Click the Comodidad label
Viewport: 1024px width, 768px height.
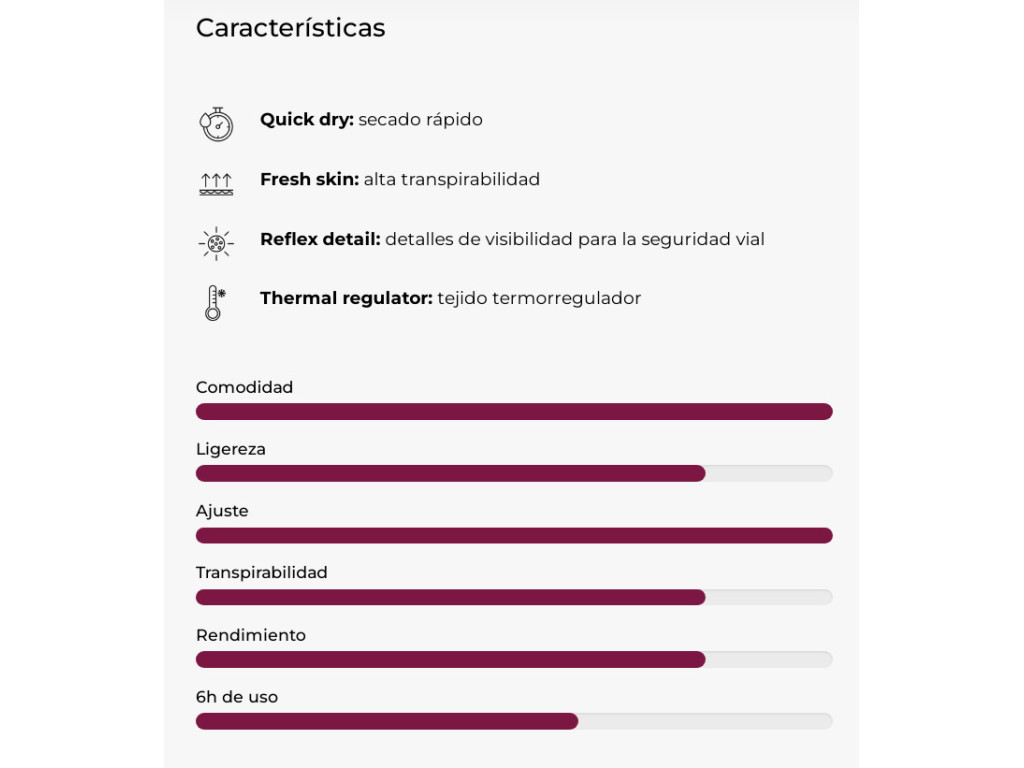pyautogui.click(x=244, y=387)
